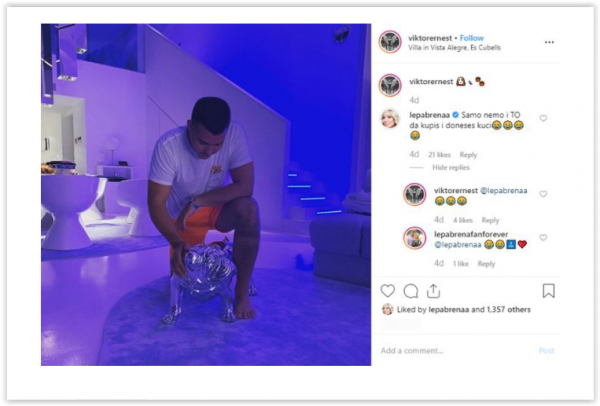Like lepabrenafanforever's reply with the small heart
600x406 pixels.
[x=543, y=238]
